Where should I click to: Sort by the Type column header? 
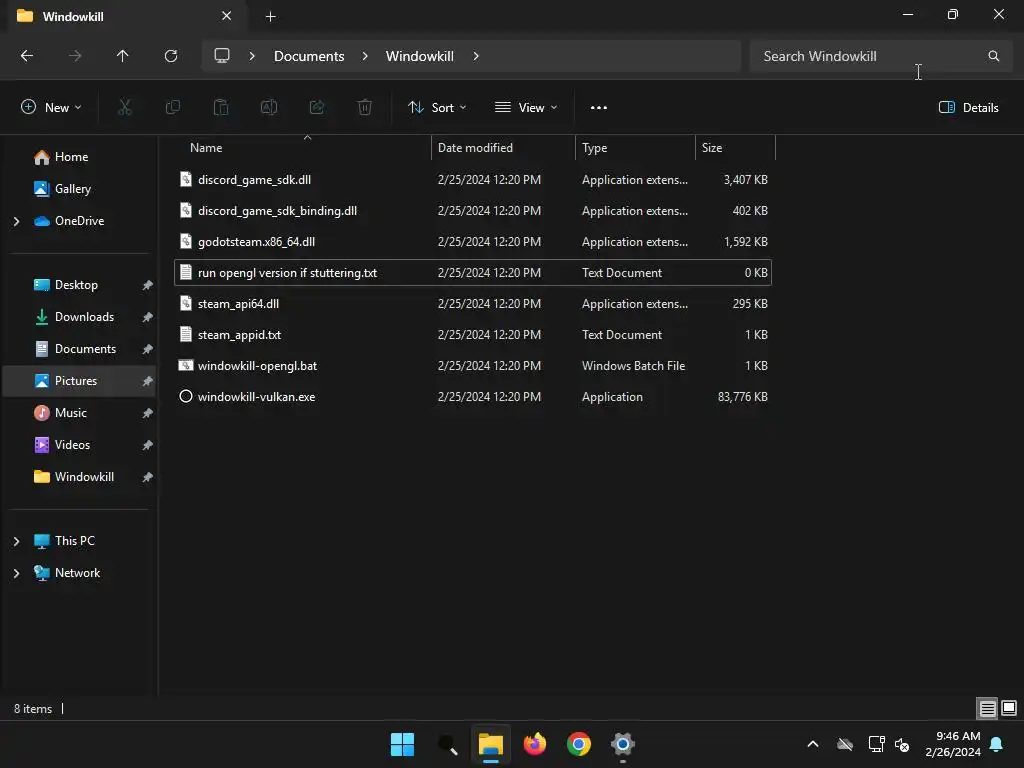635,148
